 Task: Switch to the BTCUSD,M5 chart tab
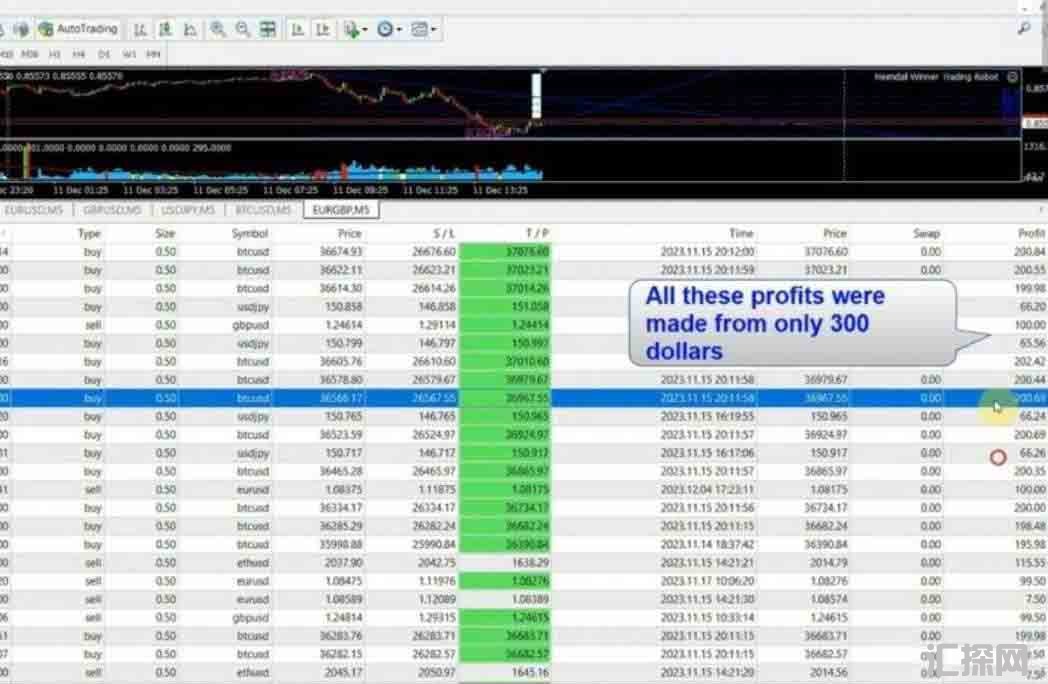pos(262,210)
